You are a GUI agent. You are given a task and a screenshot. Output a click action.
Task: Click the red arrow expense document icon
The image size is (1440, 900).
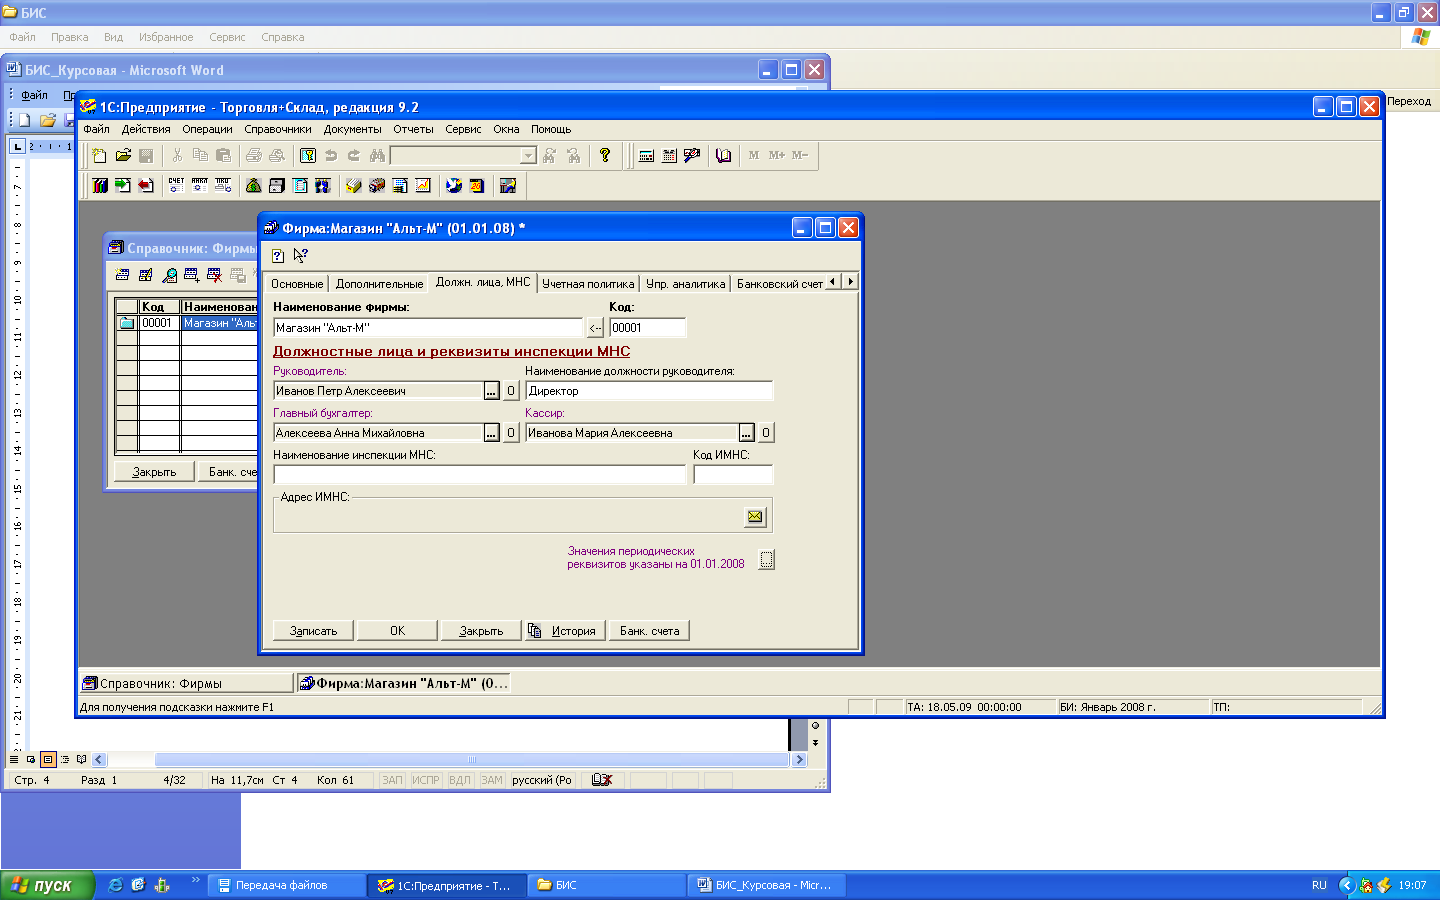click(x=146, y=185)
